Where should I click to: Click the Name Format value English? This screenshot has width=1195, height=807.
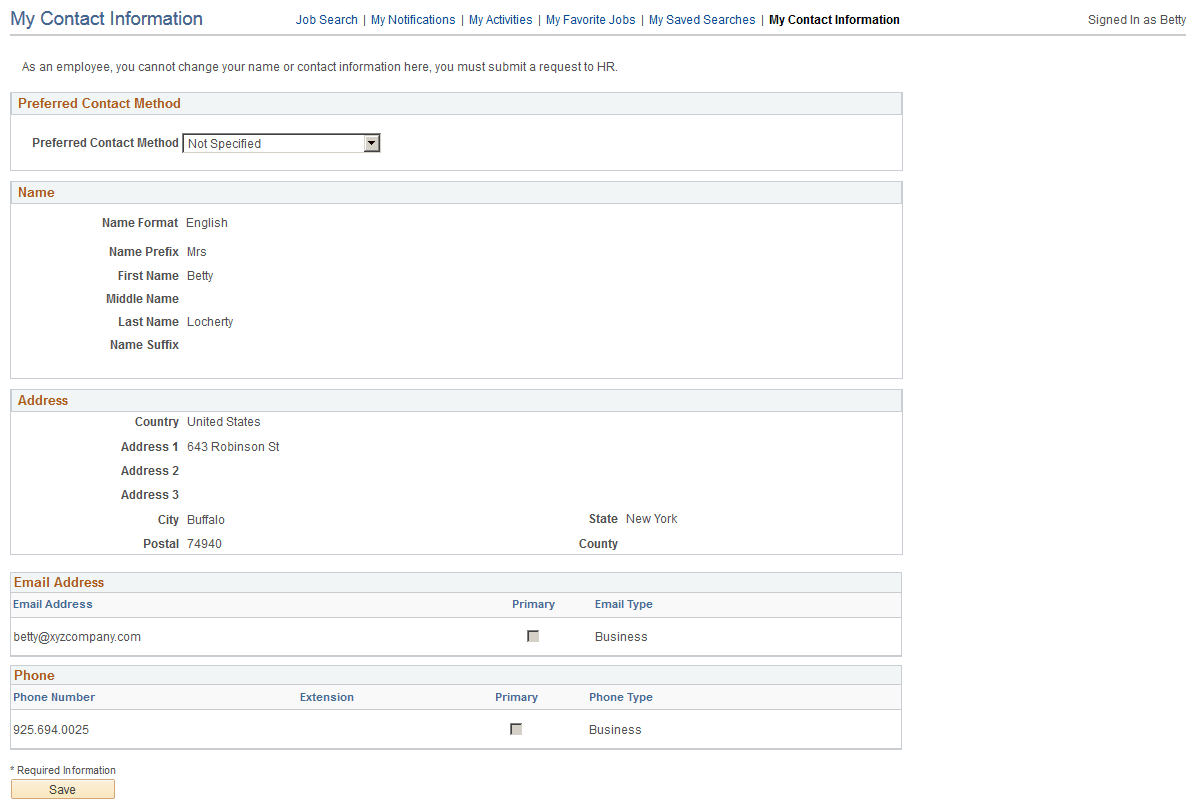click(x=207, y=223)
